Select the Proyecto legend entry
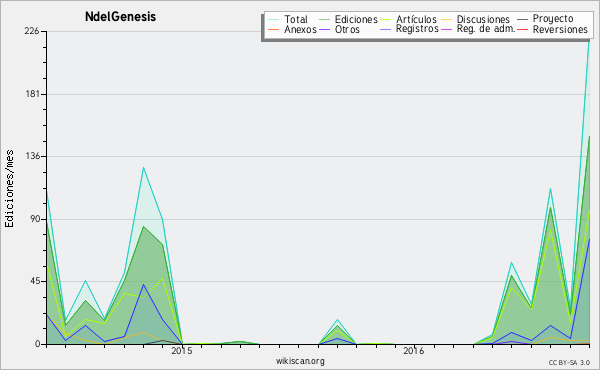Screen dimensions: 600x370 [553, 19]
